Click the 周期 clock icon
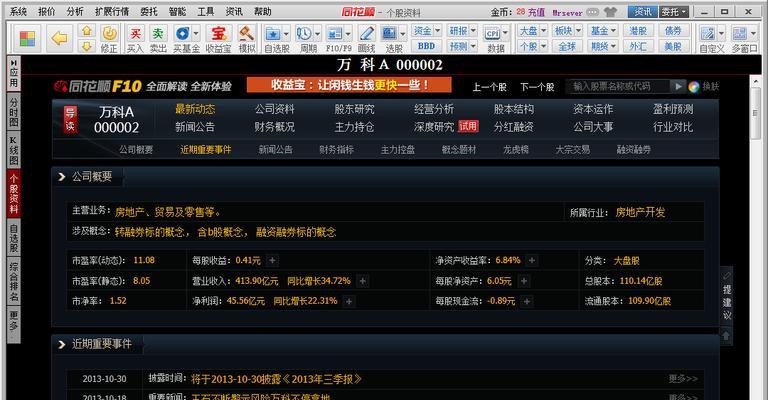The height and width of the screenshot is (400, 768). pos(304,33)
